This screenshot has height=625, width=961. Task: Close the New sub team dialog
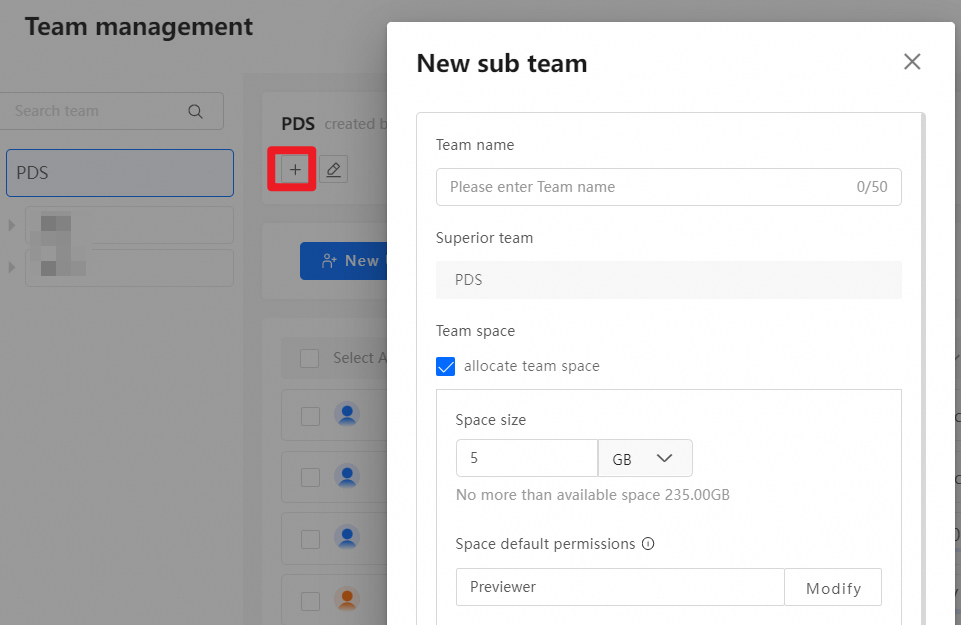coord(912,62)
